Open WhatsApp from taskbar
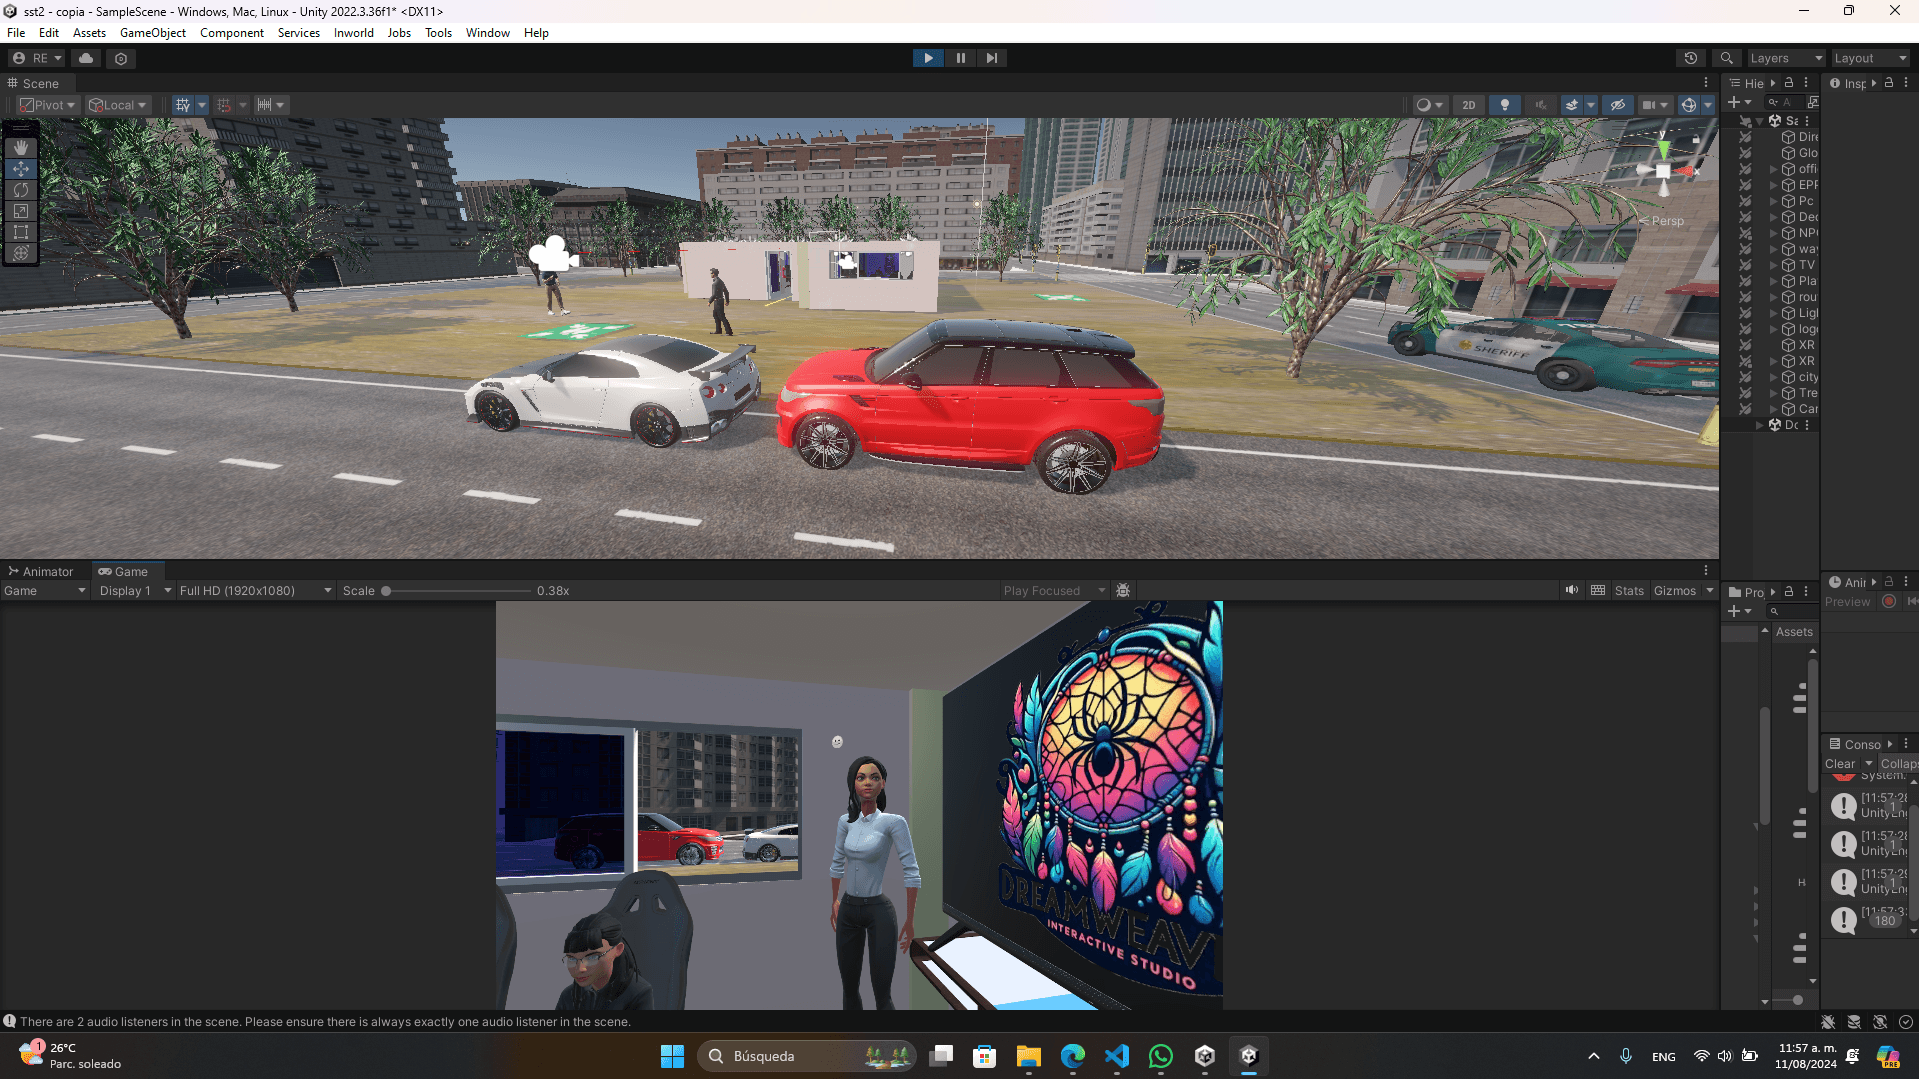 tap(1161, 1056)
